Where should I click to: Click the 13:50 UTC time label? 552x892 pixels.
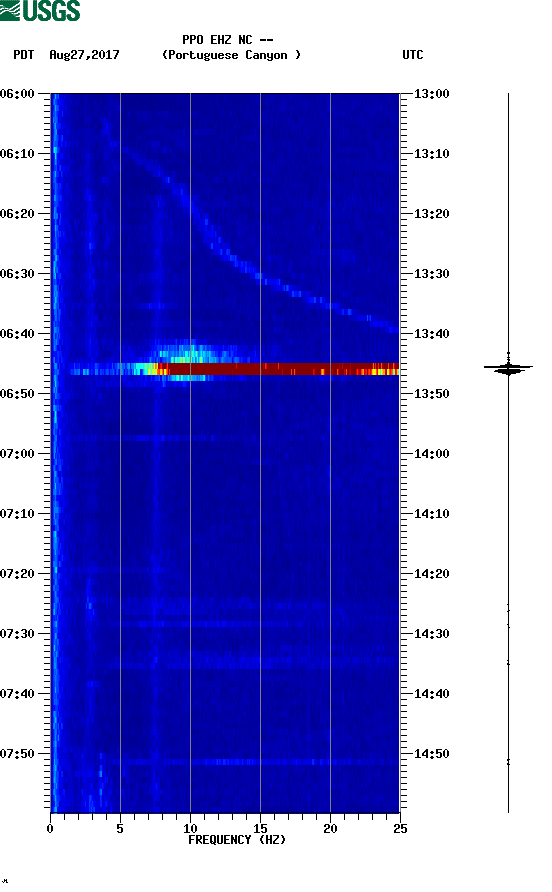[x=432, y=394]
